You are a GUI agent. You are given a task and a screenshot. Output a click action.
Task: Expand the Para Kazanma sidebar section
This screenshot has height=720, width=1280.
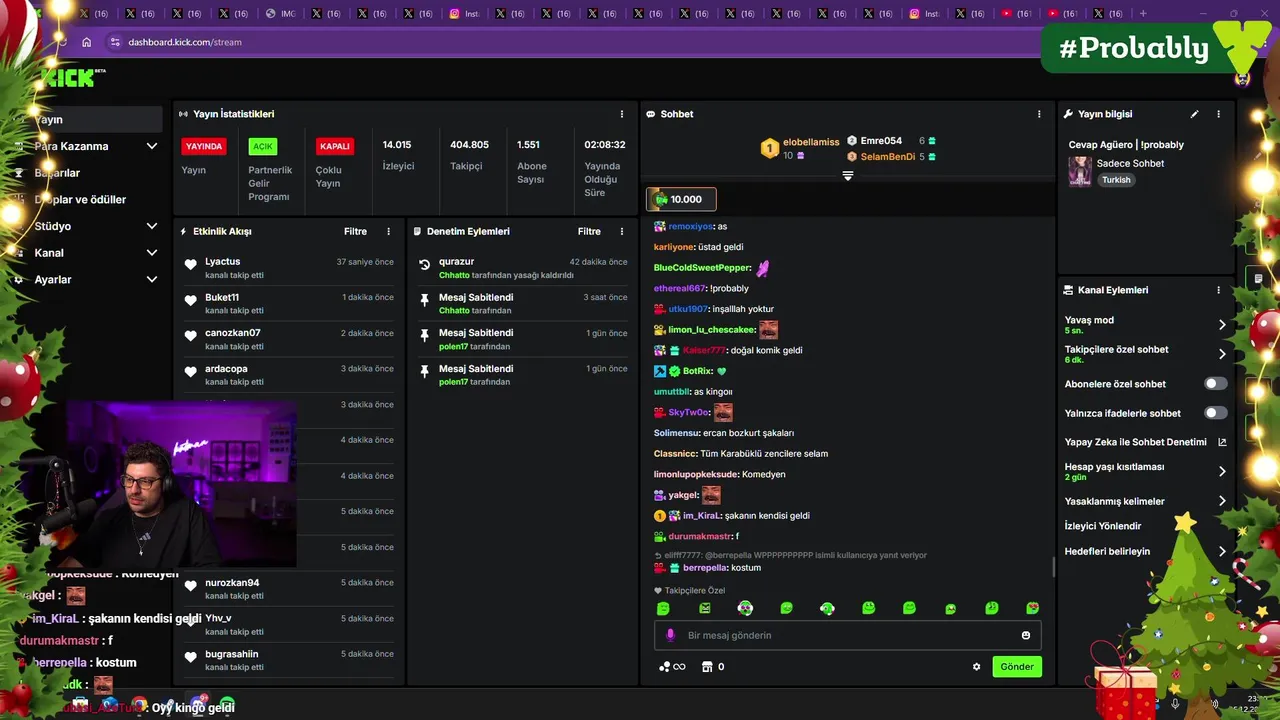[x=152, y=146]
